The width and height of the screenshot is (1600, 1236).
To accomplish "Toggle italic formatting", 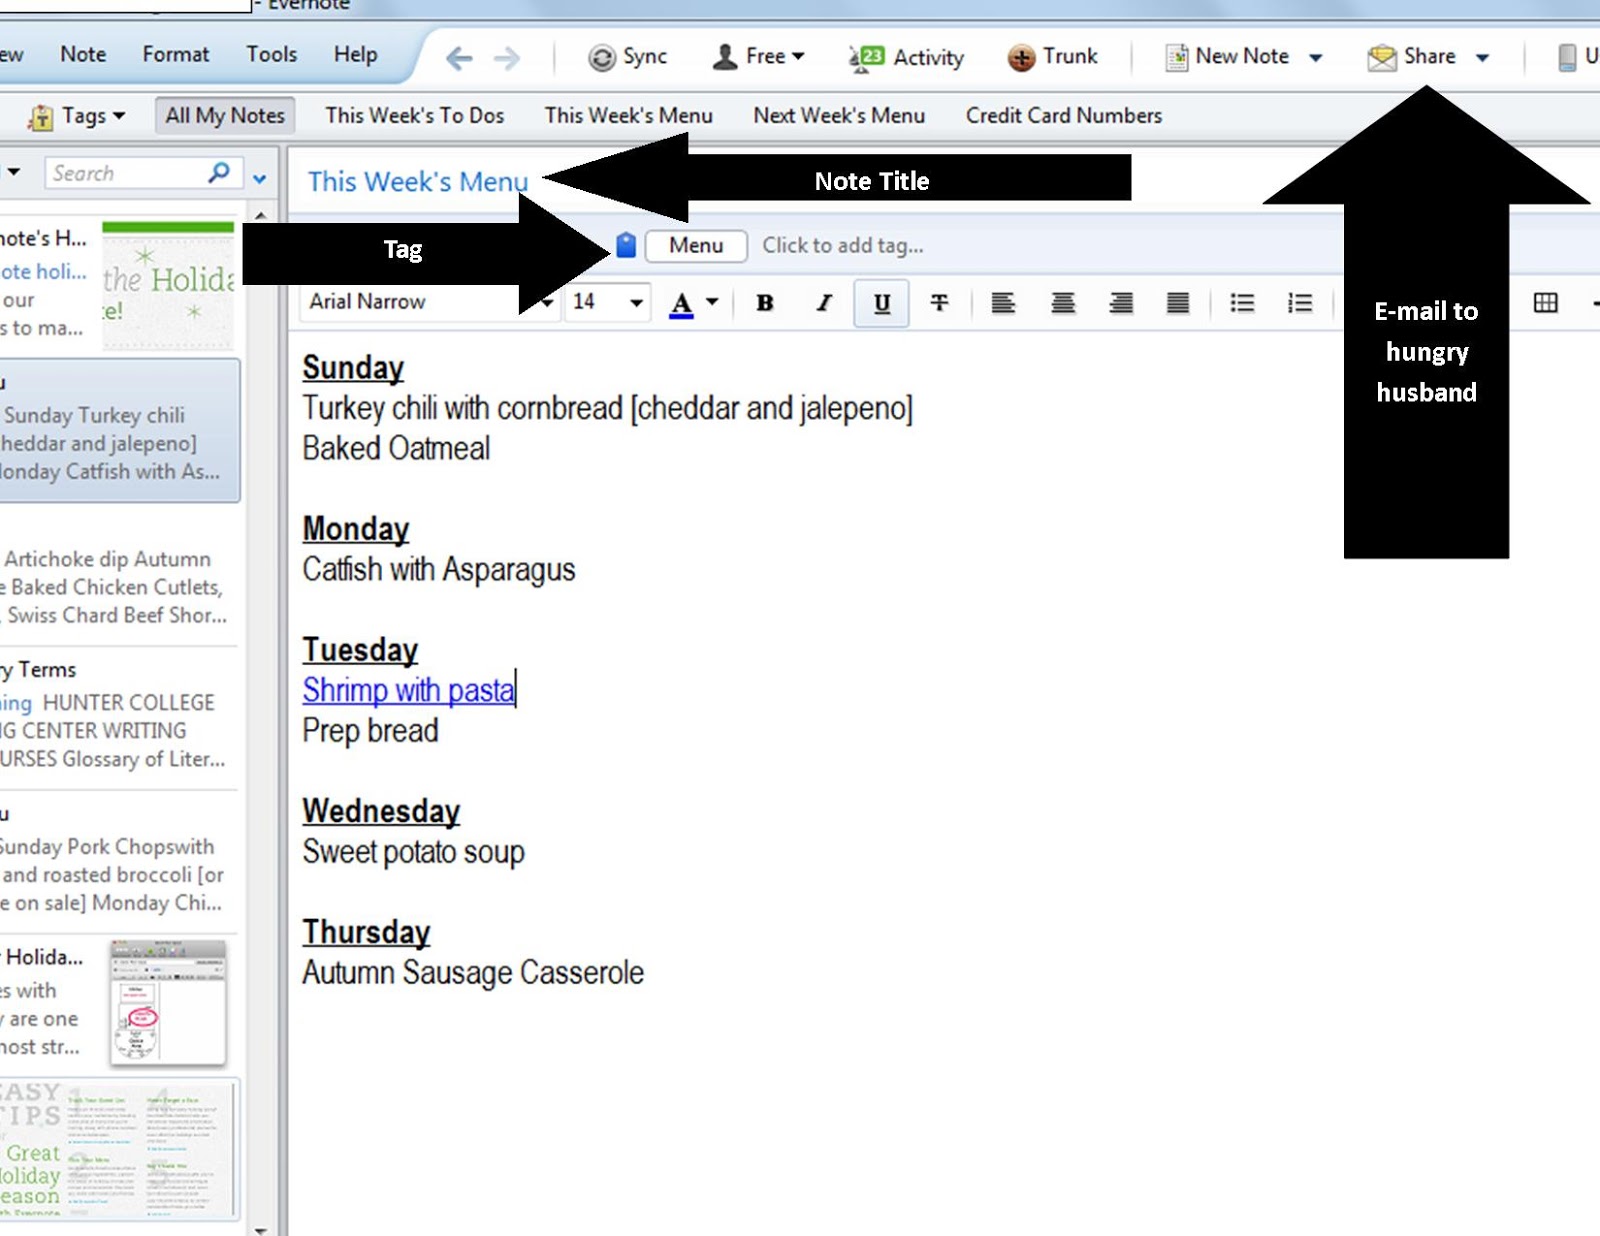I will pyautogui.click(x=824, y=303).
